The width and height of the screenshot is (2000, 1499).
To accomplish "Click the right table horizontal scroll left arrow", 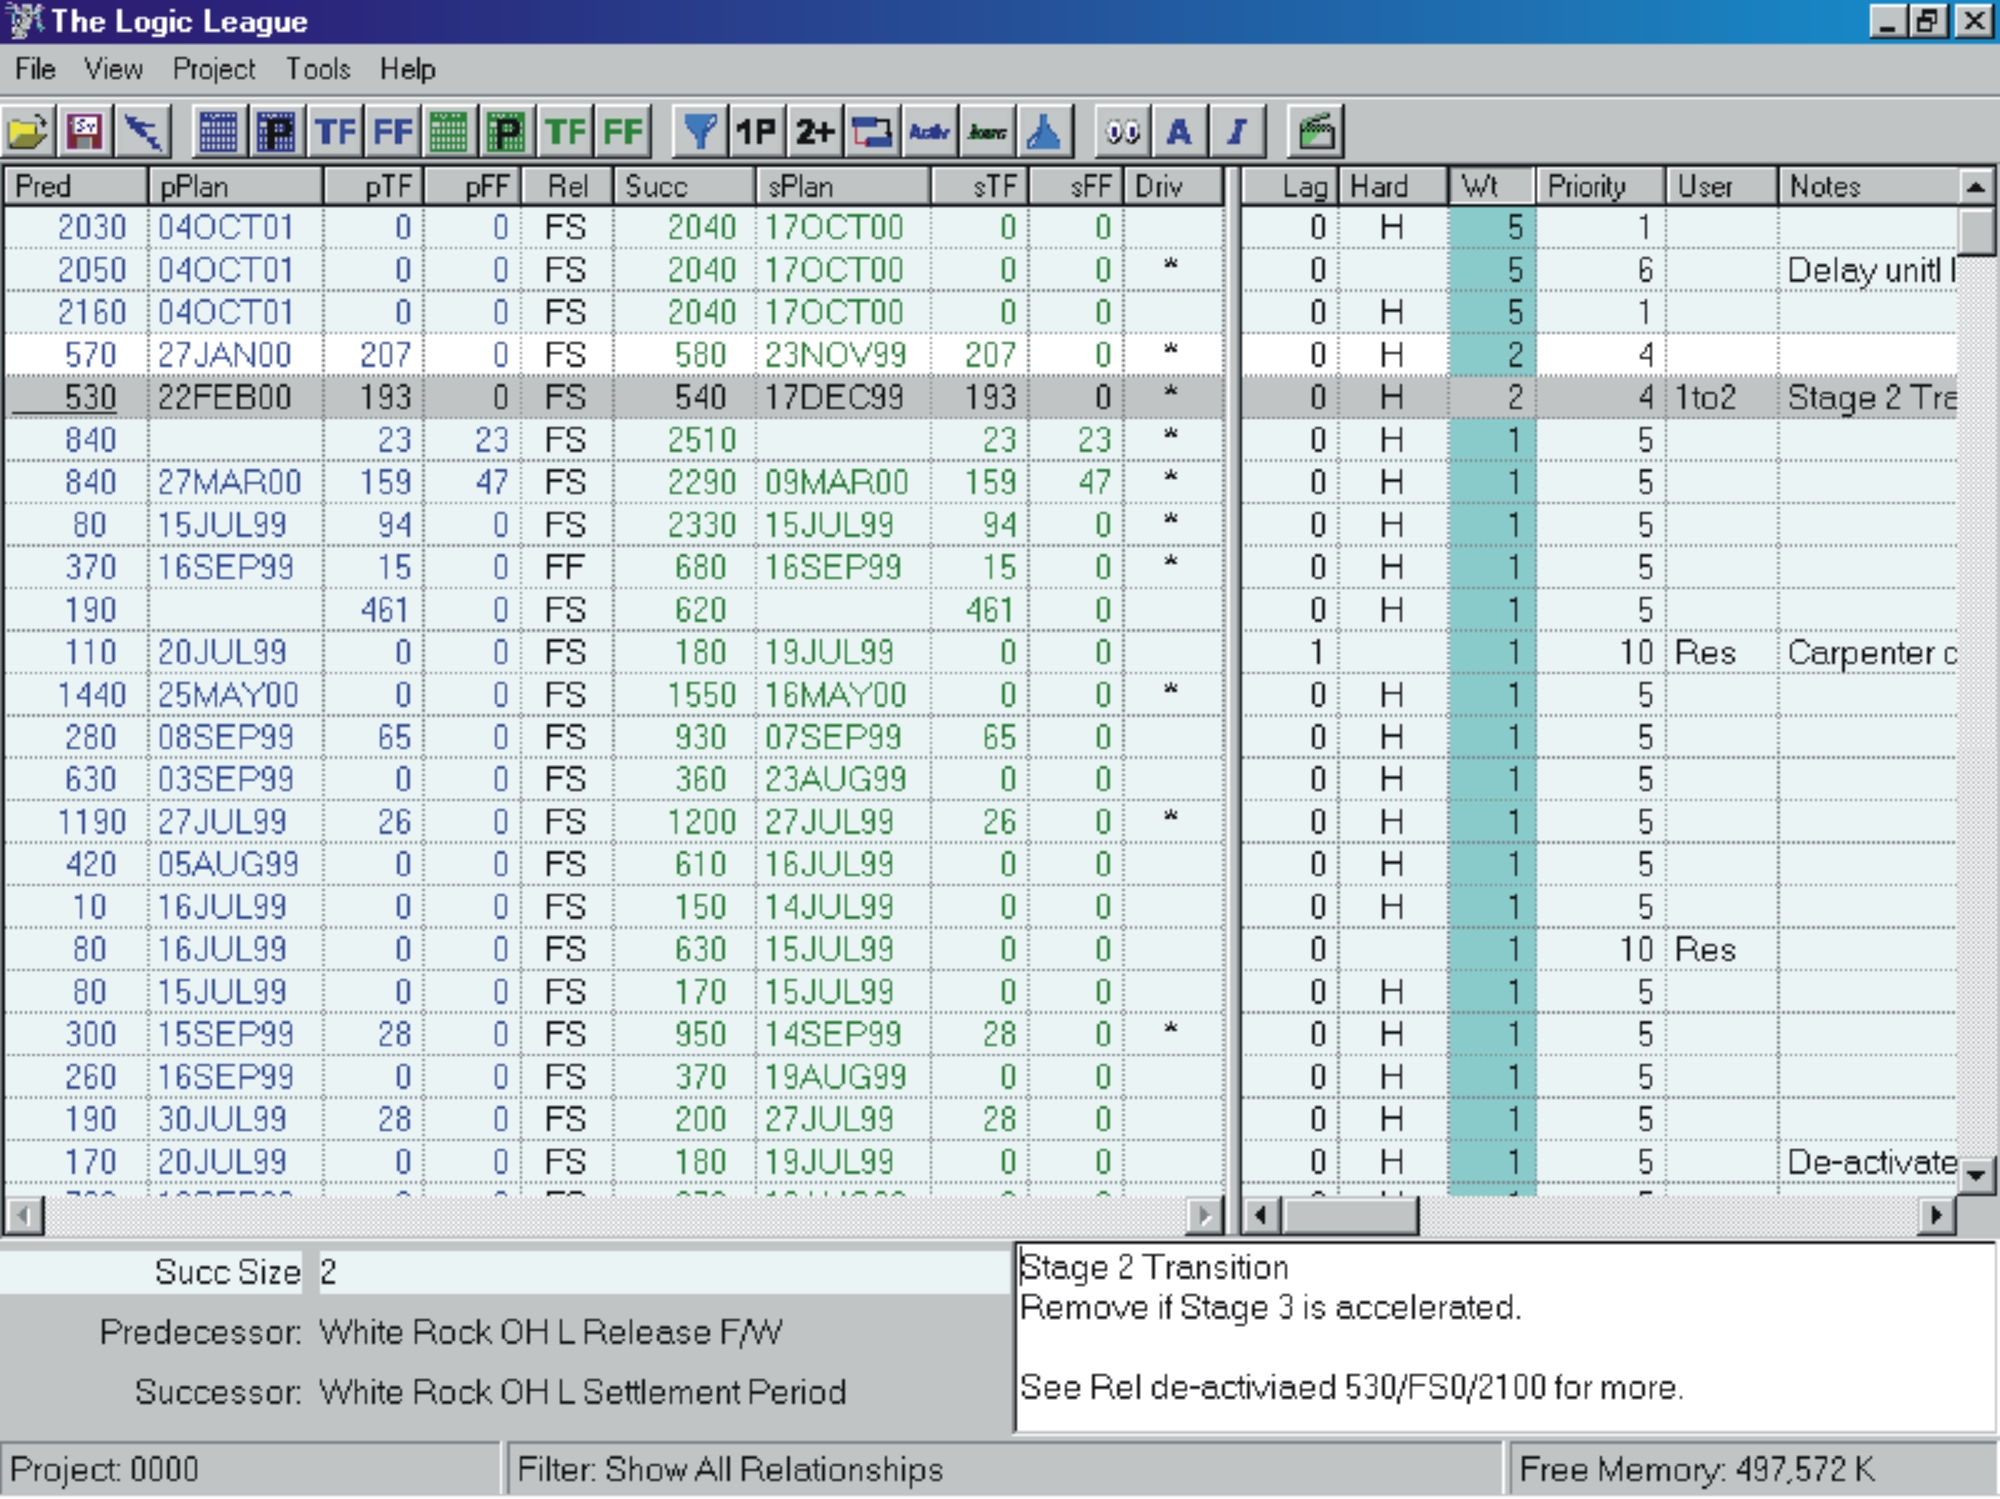I will tap(1261, 1216).
